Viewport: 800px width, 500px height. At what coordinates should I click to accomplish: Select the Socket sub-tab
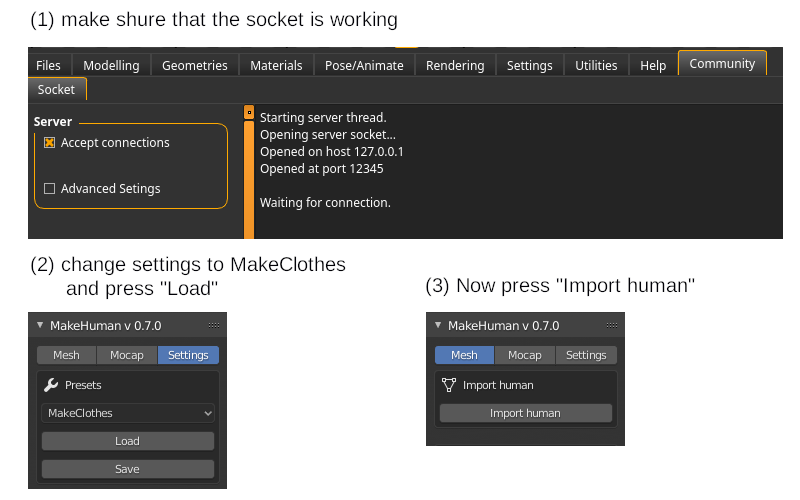56,90
